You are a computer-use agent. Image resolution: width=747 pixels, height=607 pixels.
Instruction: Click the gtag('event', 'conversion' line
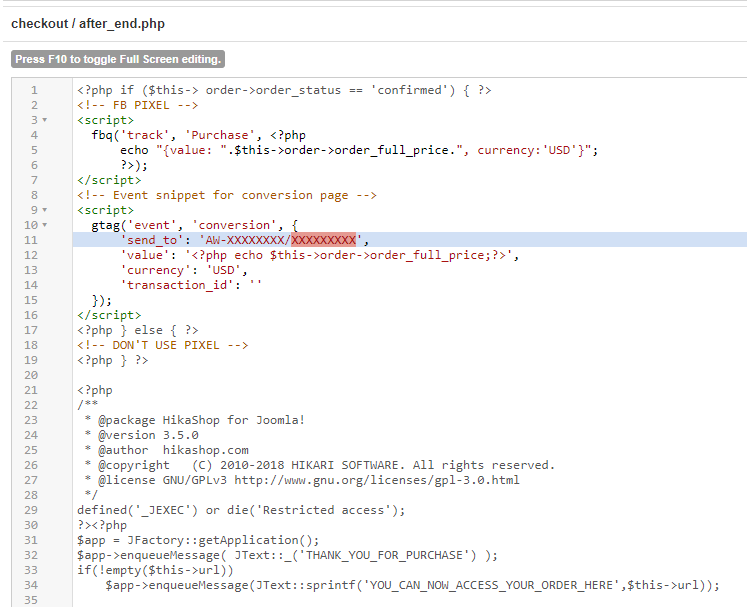click(x=195, y=225)
